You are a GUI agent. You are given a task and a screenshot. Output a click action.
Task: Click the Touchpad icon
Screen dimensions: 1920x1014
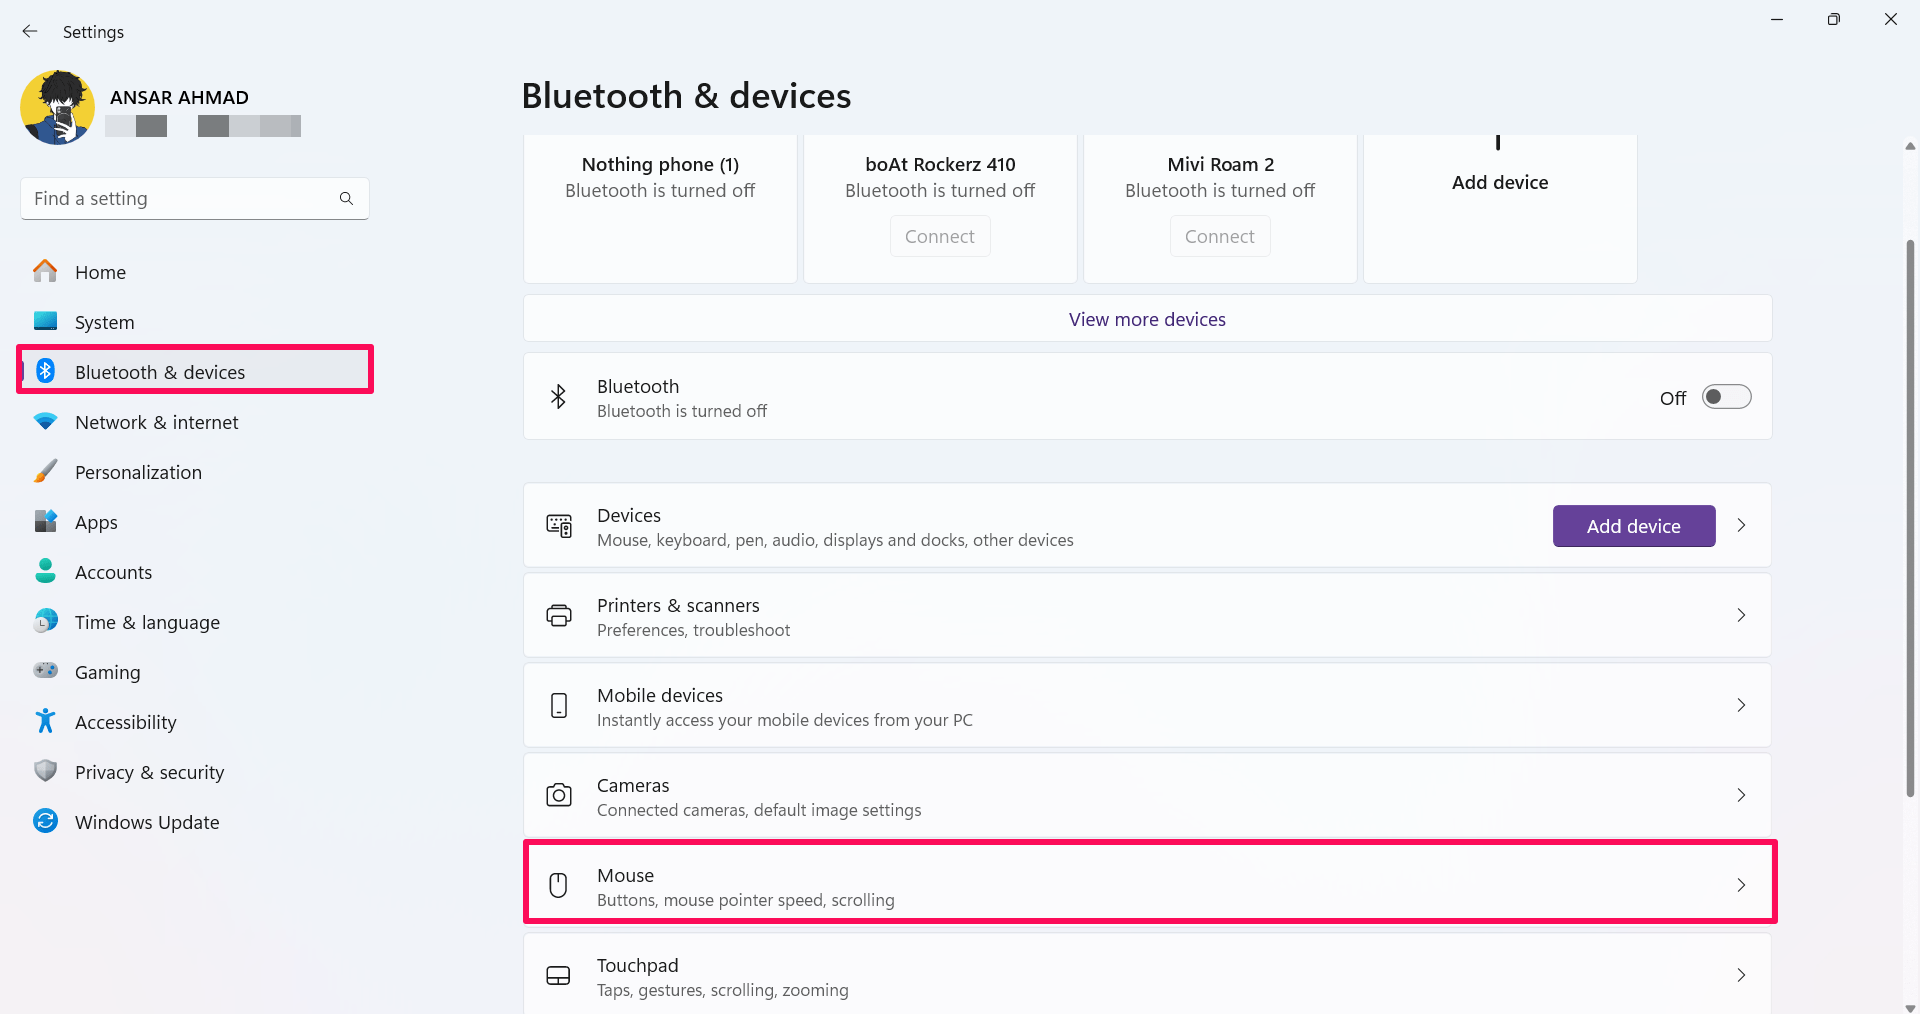click(x=559, y=976)
